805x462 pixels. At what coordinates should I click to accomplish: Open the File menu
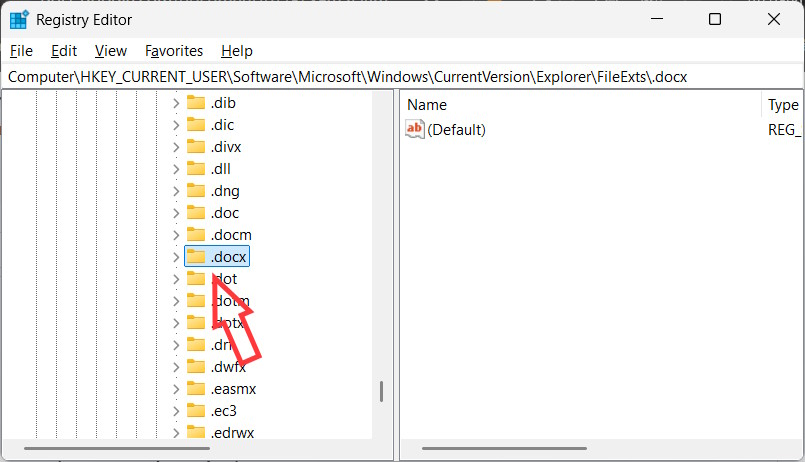22,51
